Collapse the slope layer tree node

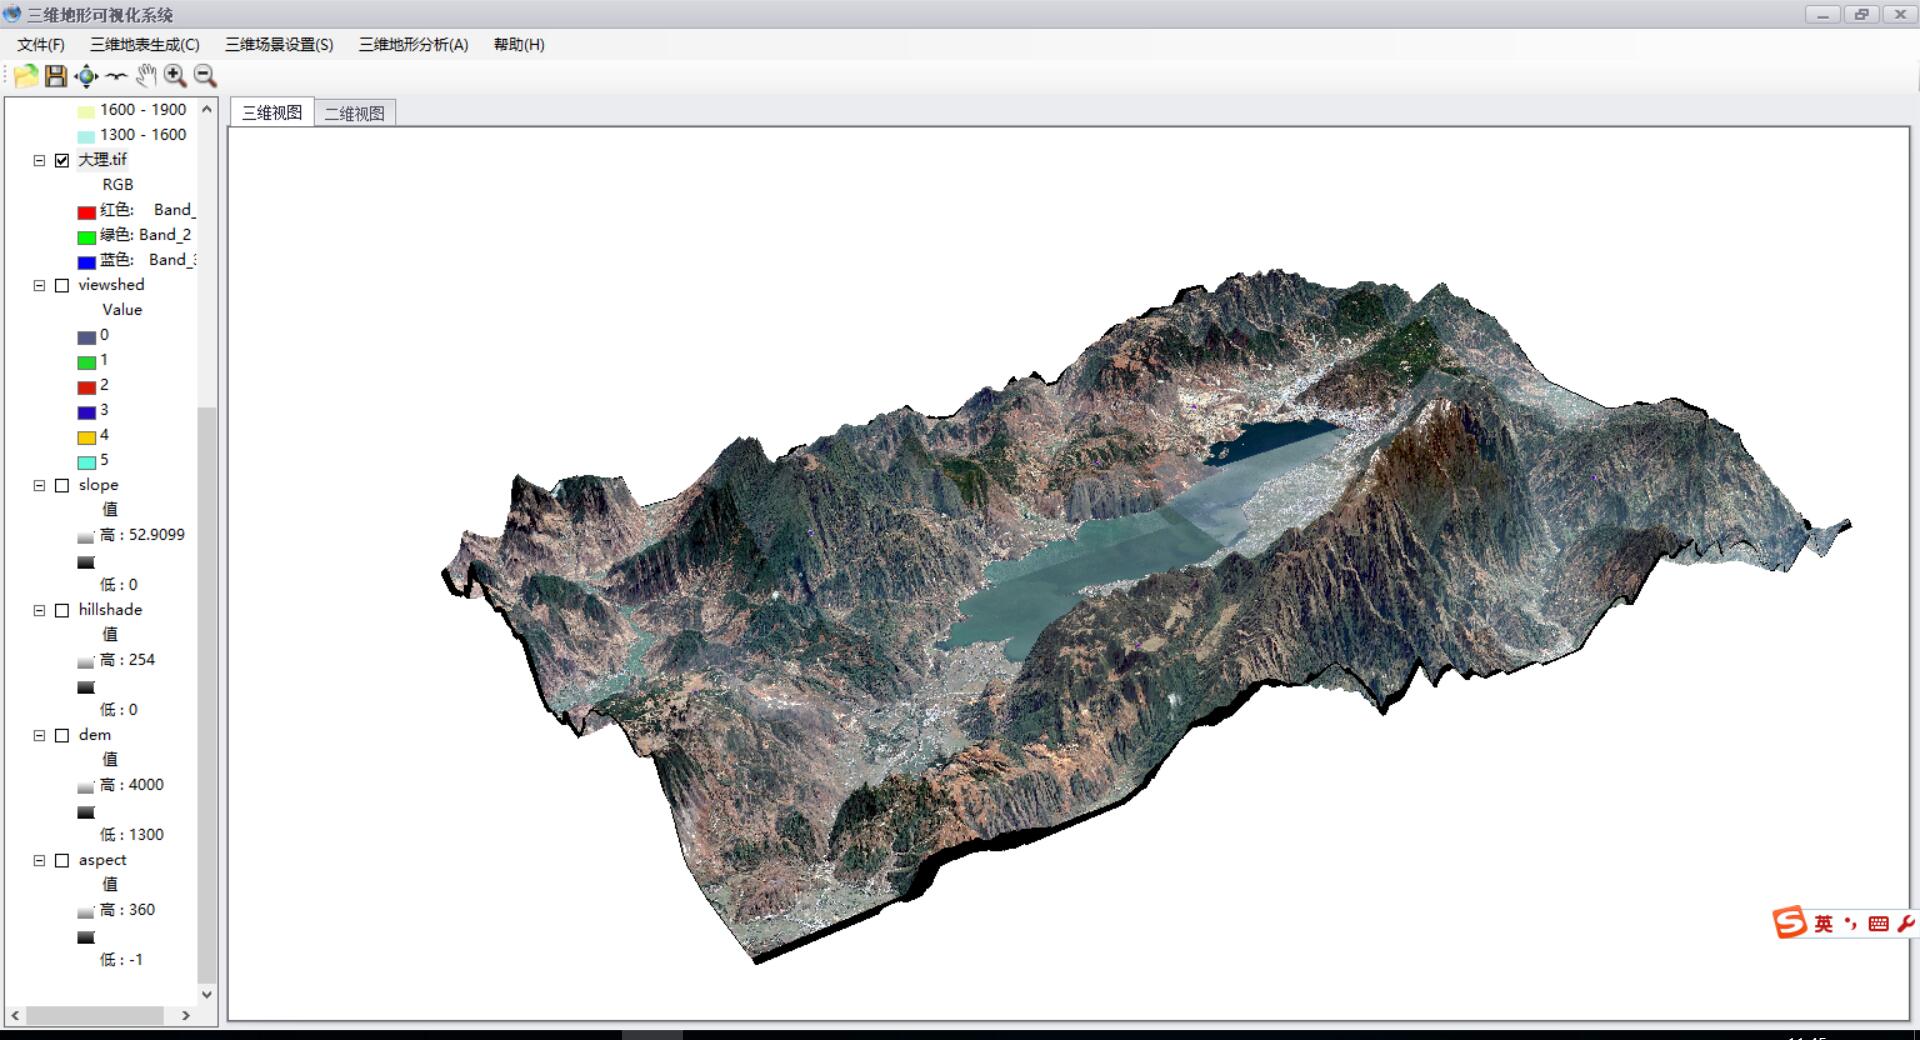click(40, 485)
